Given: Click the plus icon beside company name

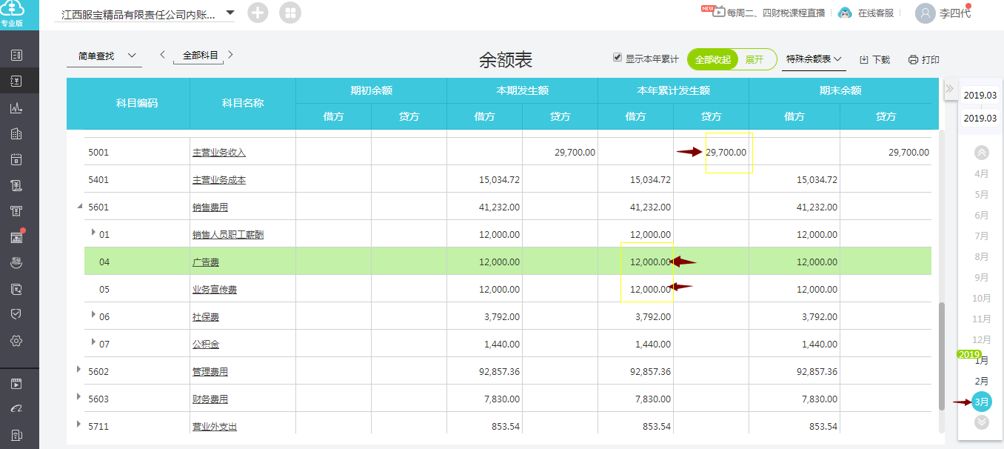Looking at the screenshot, I should [257, 13].
